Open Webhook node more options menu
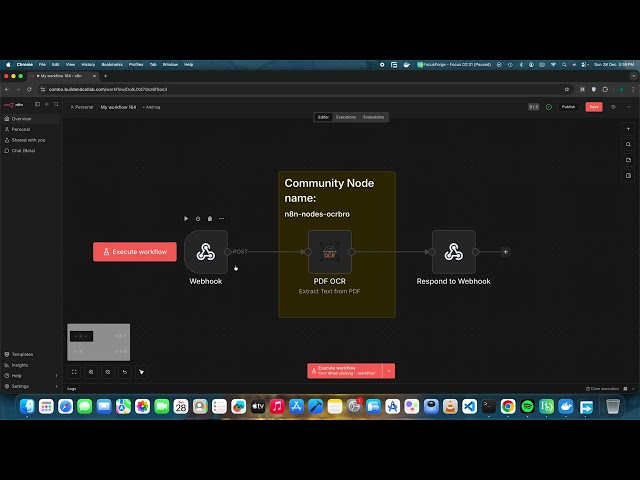This screenshot has height=480, width=640. click(x=222, y=219)
